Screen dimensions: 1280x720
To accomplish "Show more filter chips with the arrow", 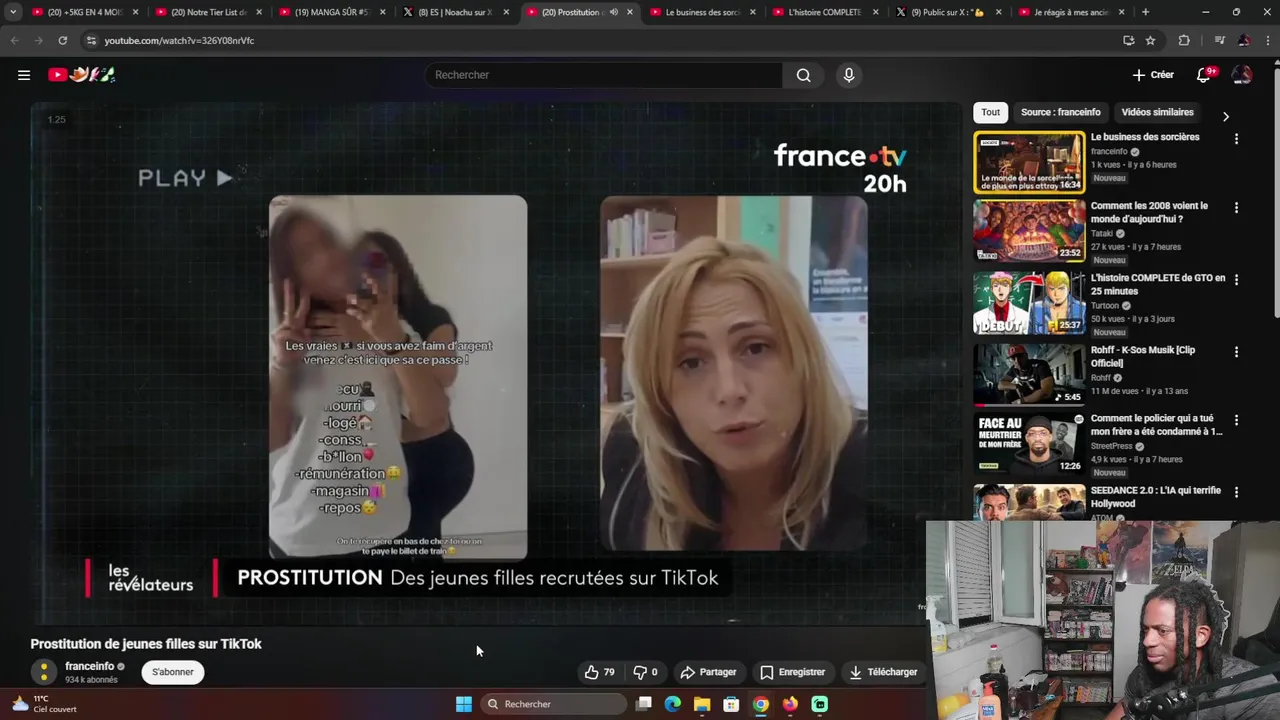I will (1226, 117).
